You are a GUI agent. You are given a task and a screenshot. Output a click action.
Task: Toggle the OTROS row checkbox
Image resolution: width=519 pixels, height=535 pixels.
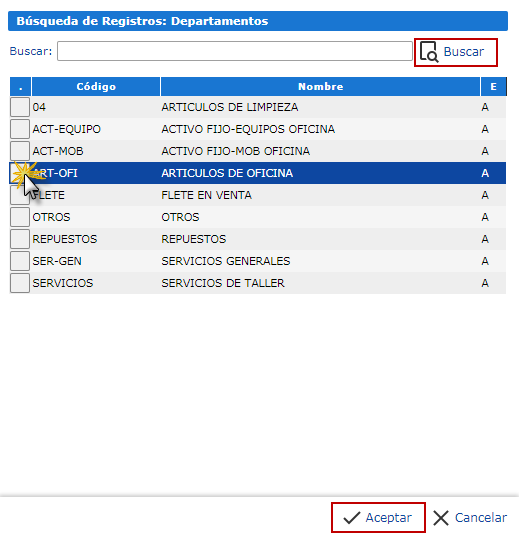[x=20, y=217]
